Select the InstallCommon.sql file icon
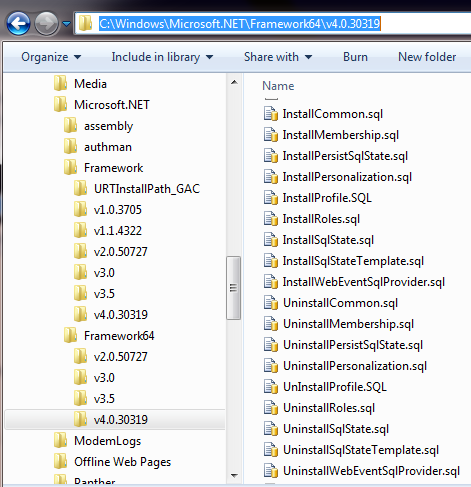The height and width of the screenshot is (487, 471). 271,114
